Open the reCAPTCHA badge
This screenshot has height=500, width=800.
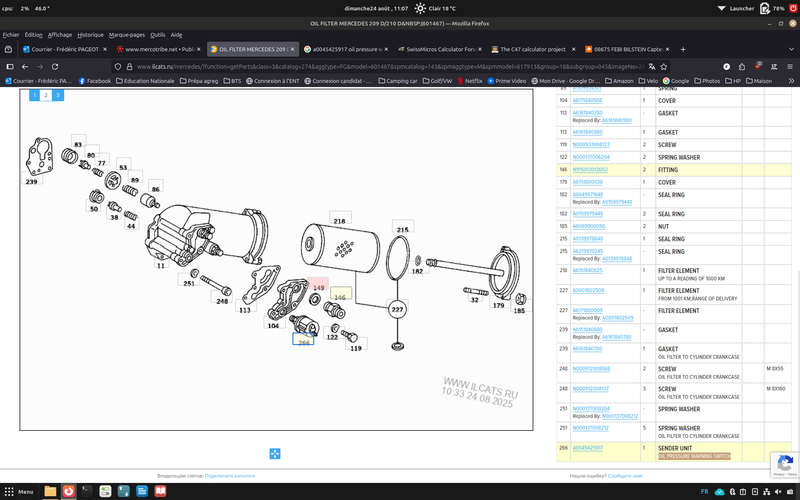click(785, 465)
